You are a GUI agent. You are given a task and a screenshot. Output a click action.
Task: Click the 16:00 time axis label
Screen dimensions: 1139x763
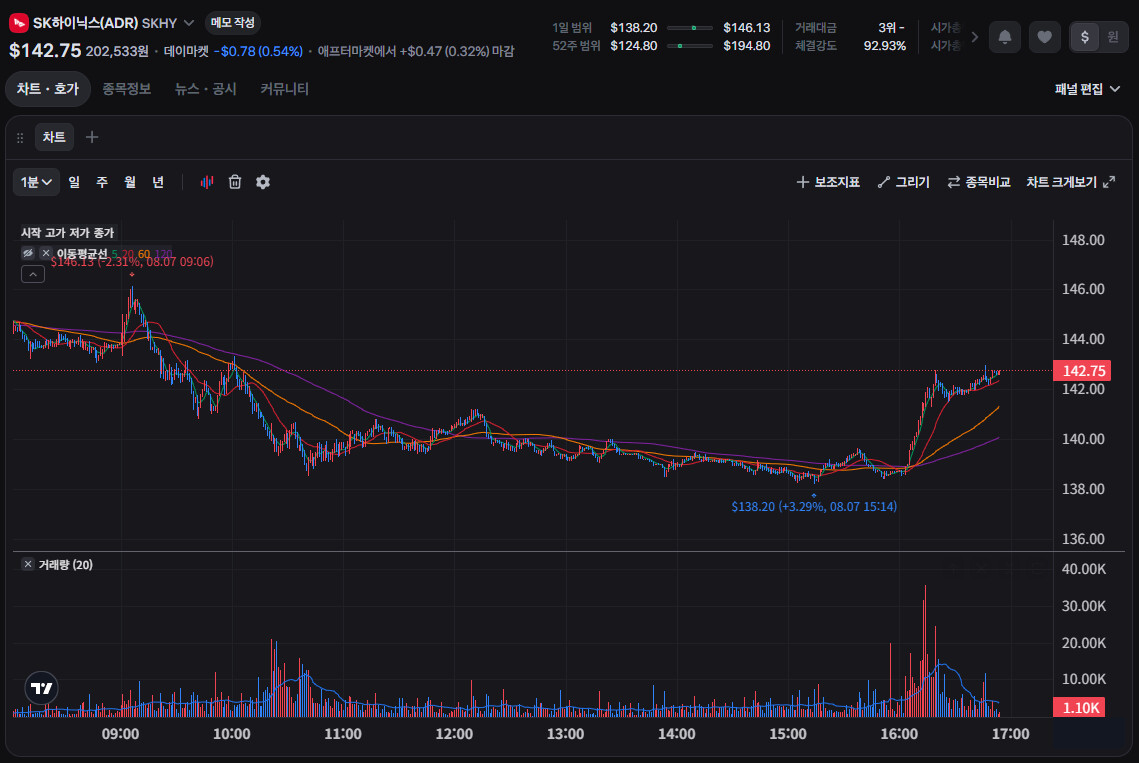coord(899,734)
